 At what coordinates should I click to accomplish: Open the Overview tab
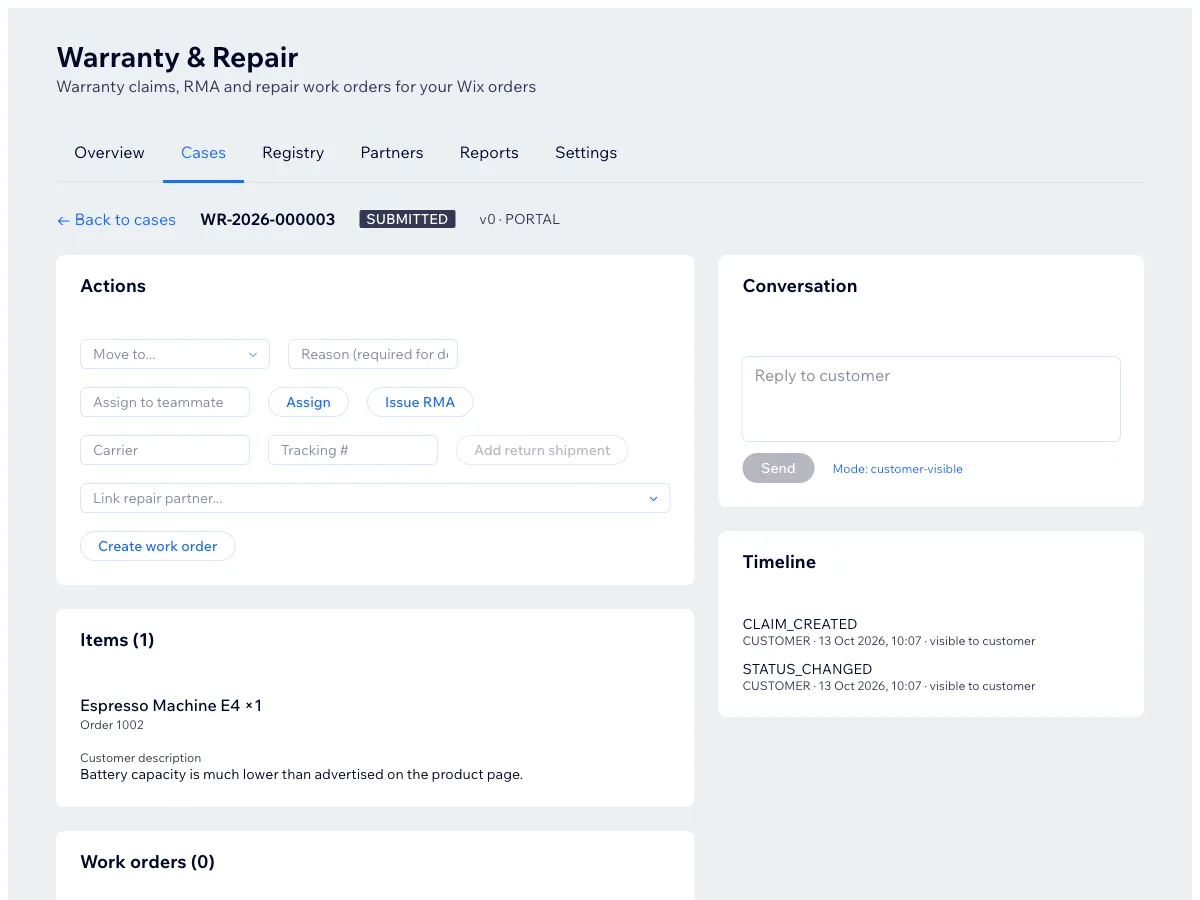109,153
